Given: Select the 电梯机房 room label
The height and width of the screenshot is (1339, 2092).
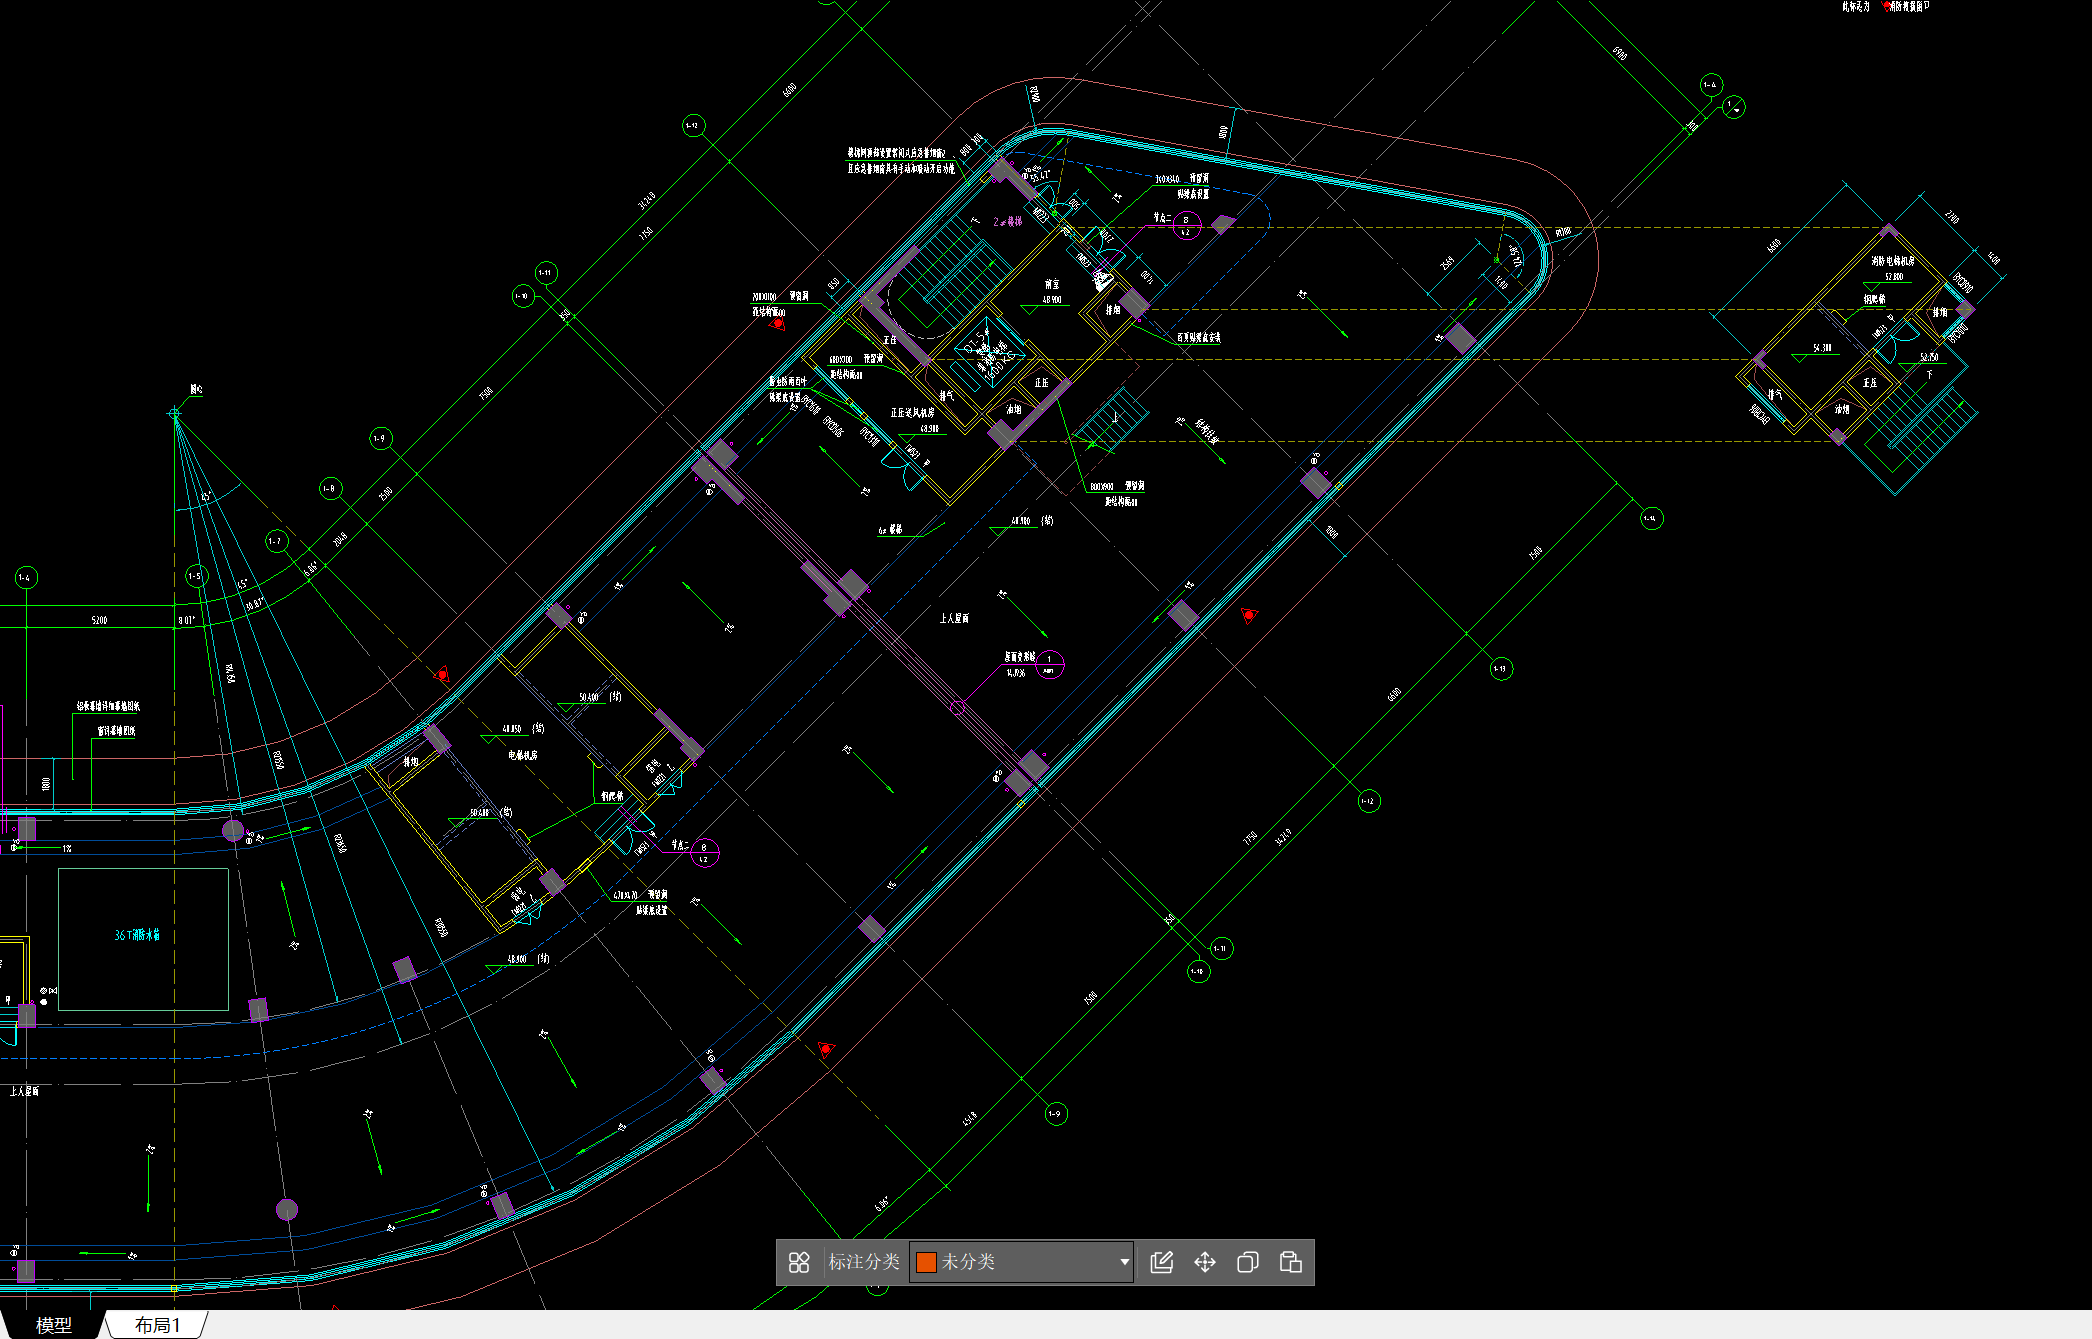Looking at the screenshot, I should click(523, 755).
